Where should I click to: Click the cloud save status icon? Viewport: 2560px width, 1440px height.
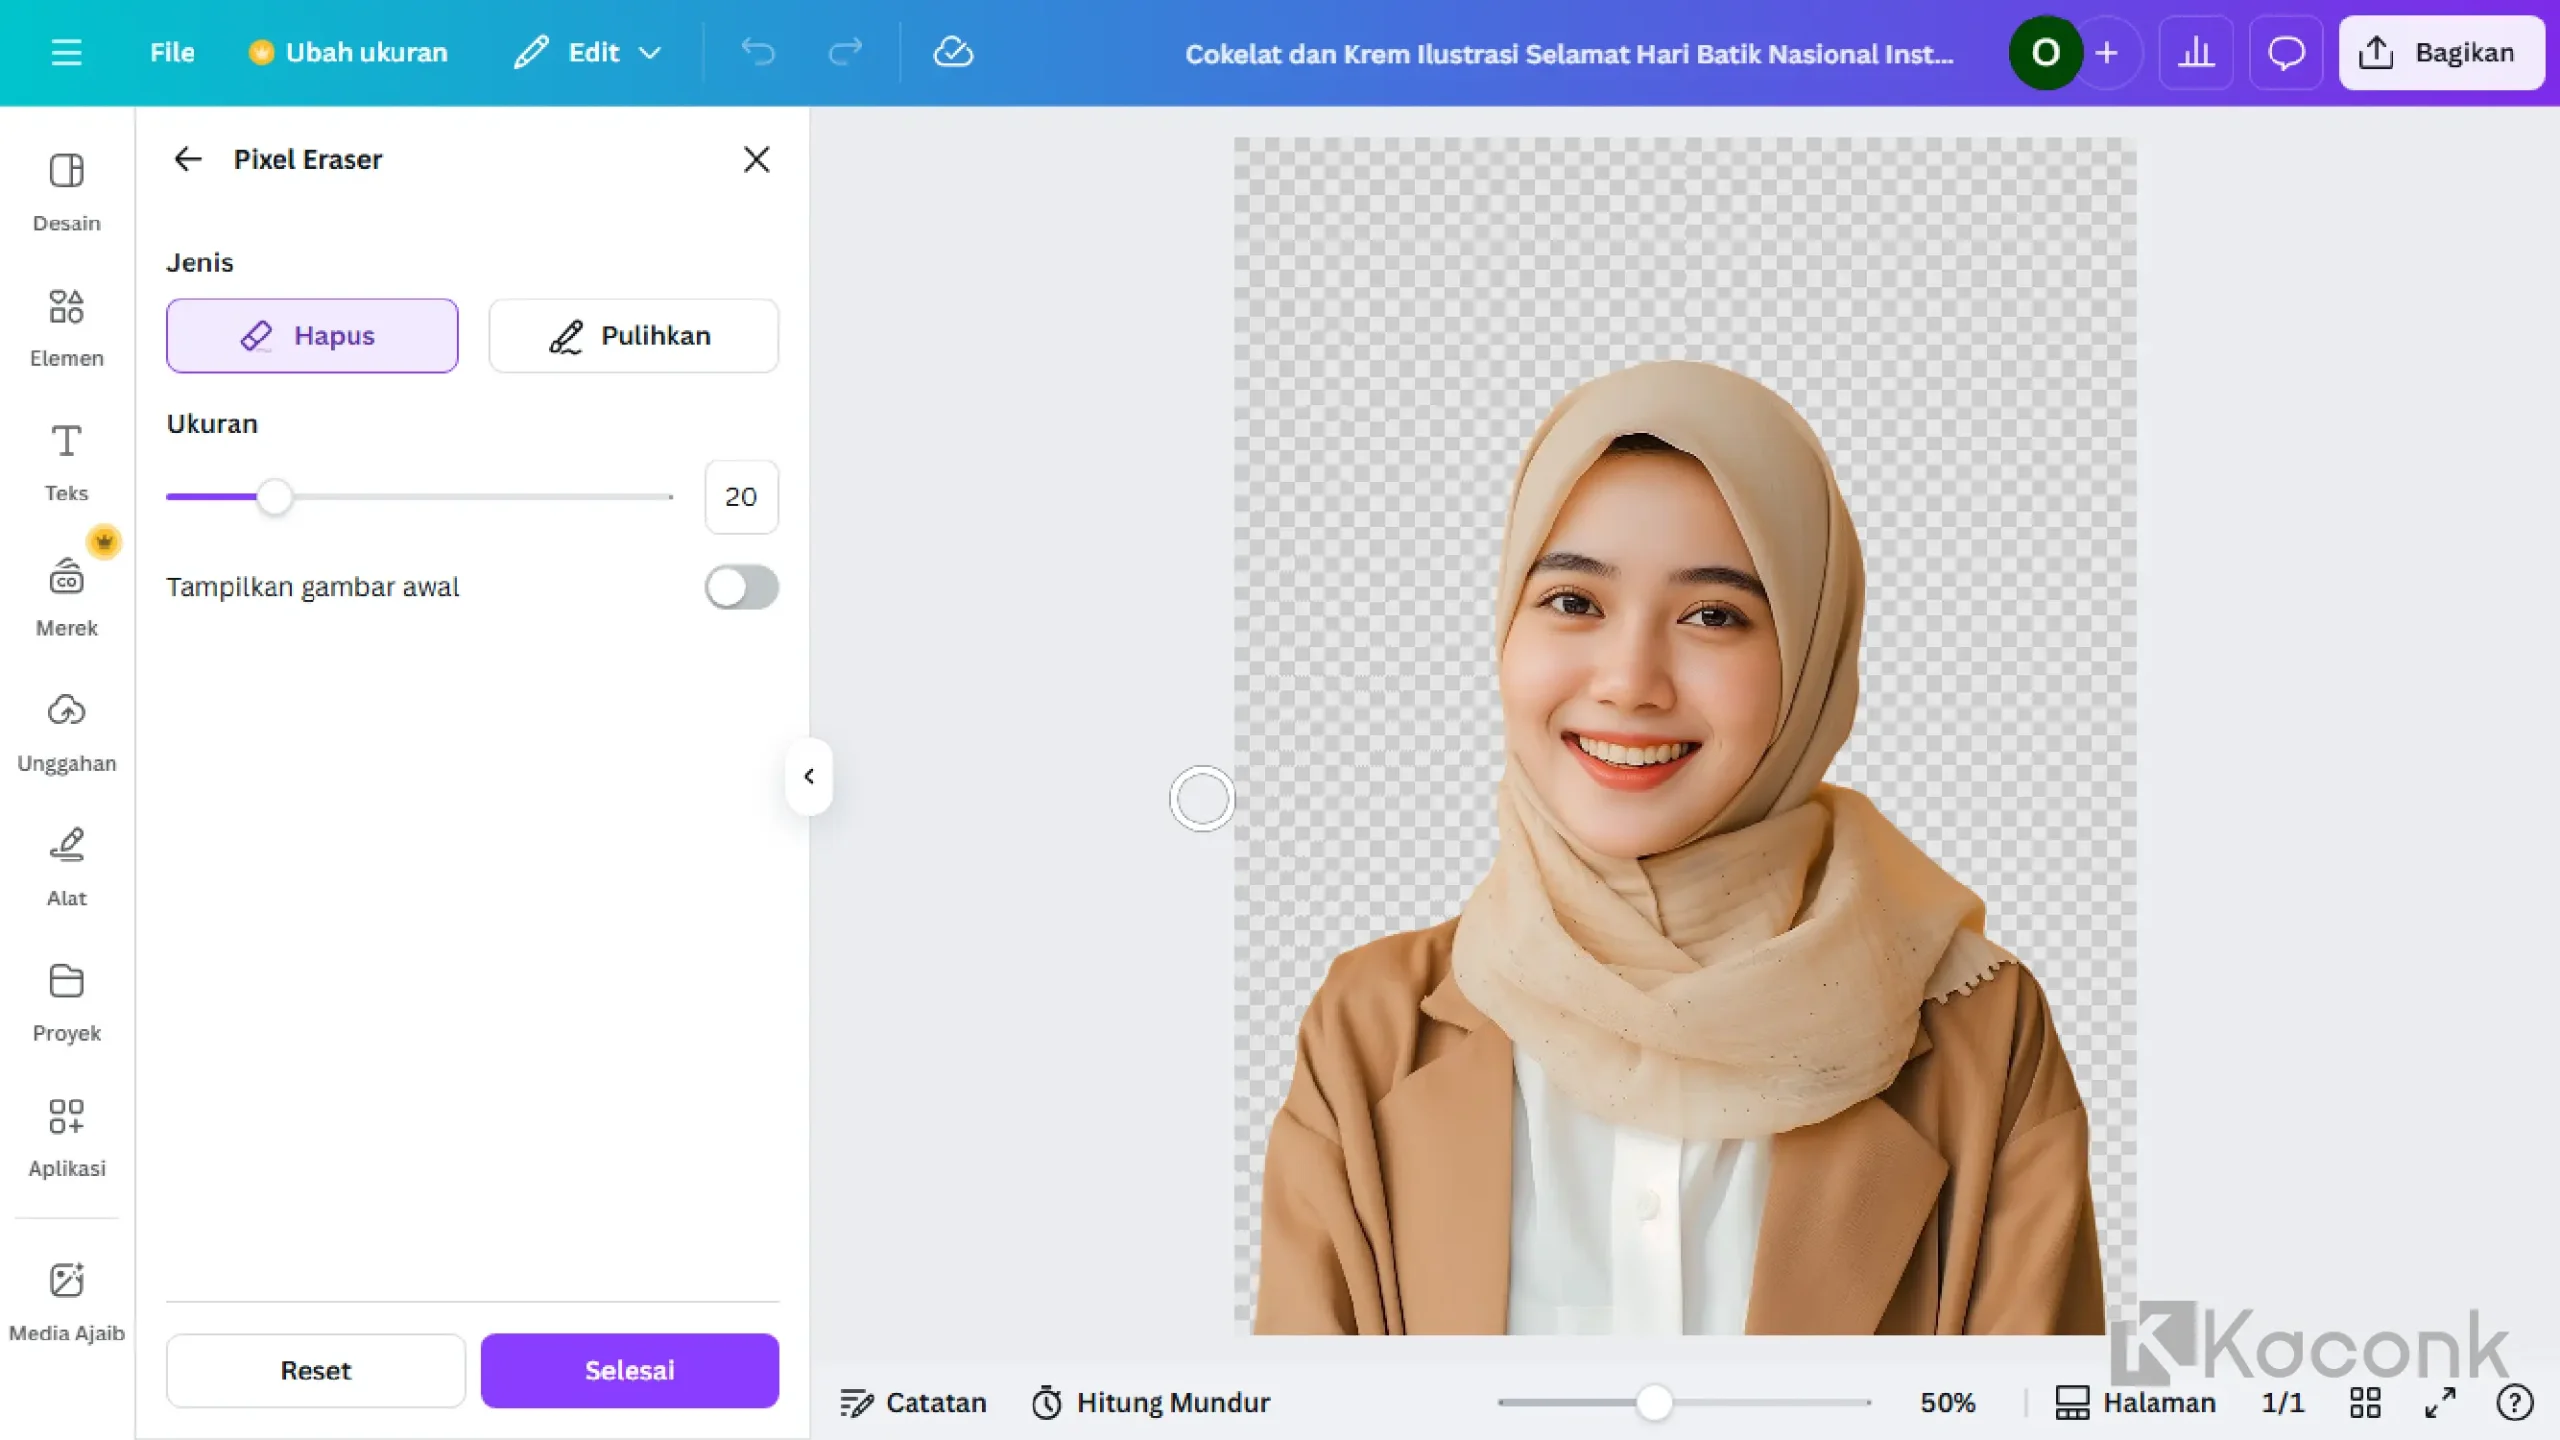click(952, 52)
